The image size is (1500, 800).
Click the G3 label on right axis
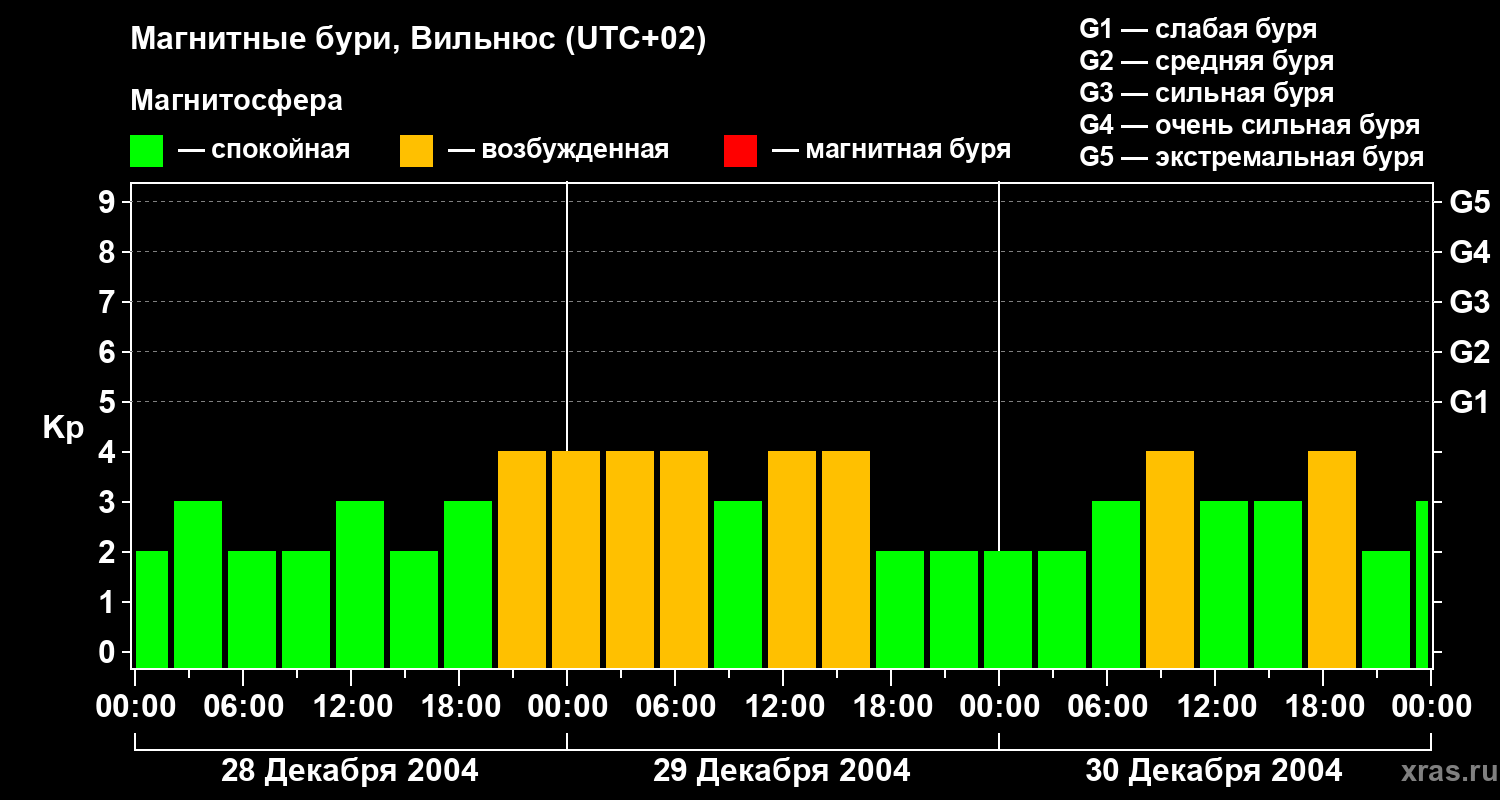point(1469,302)
